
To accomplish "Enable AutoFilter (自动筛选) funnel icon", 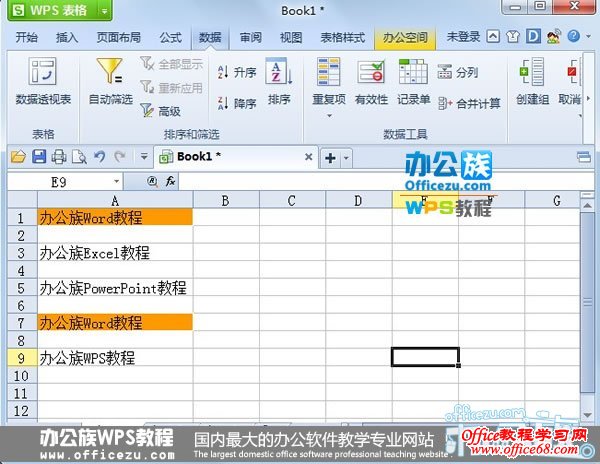I will coord(110,81).
